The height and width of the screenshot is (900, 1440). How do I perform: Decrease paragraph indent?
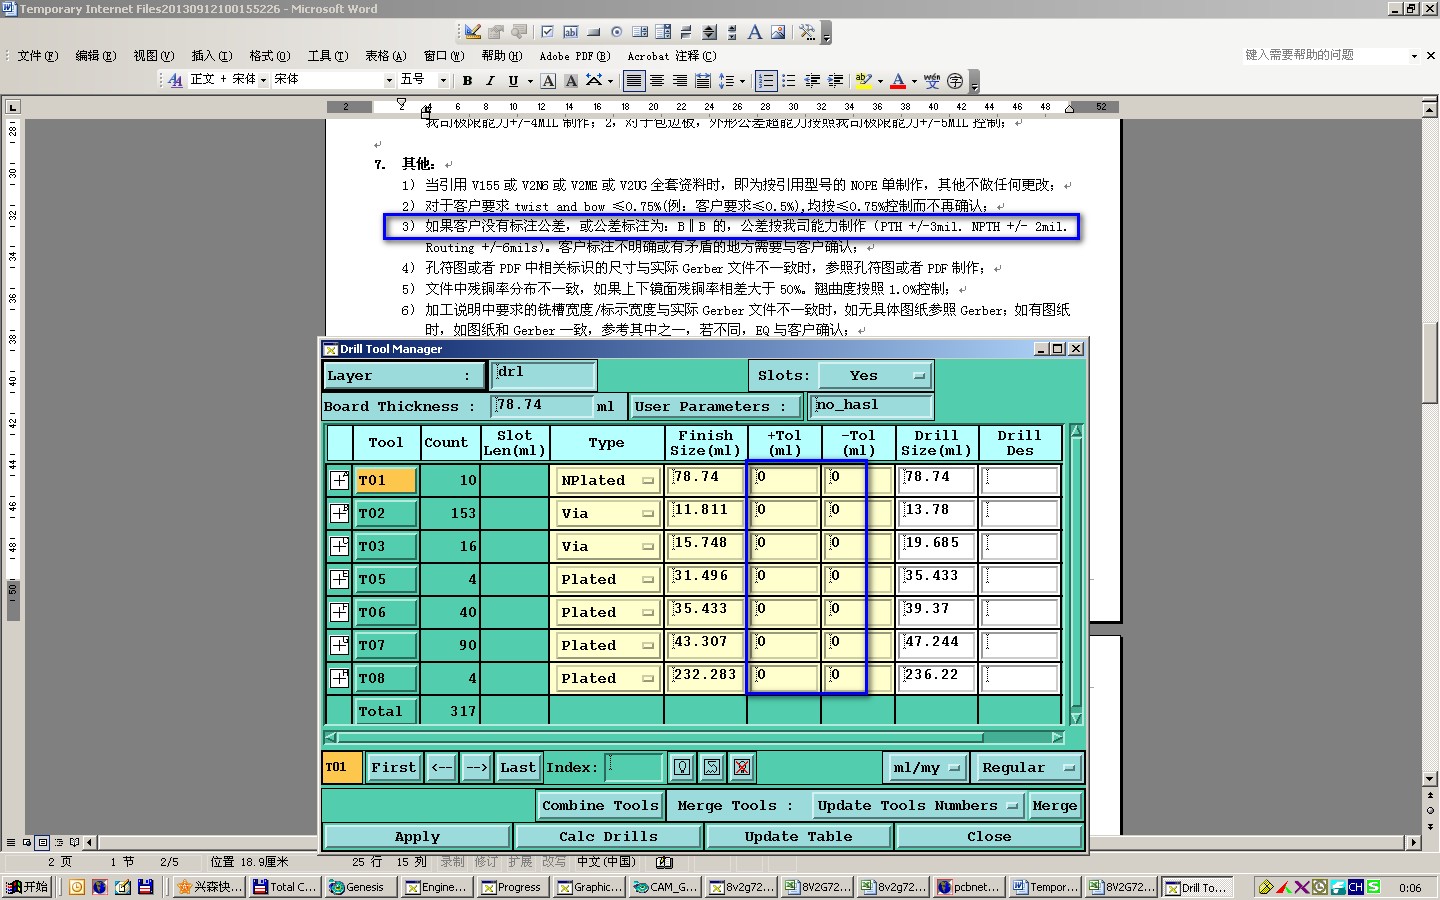[812, 80]
